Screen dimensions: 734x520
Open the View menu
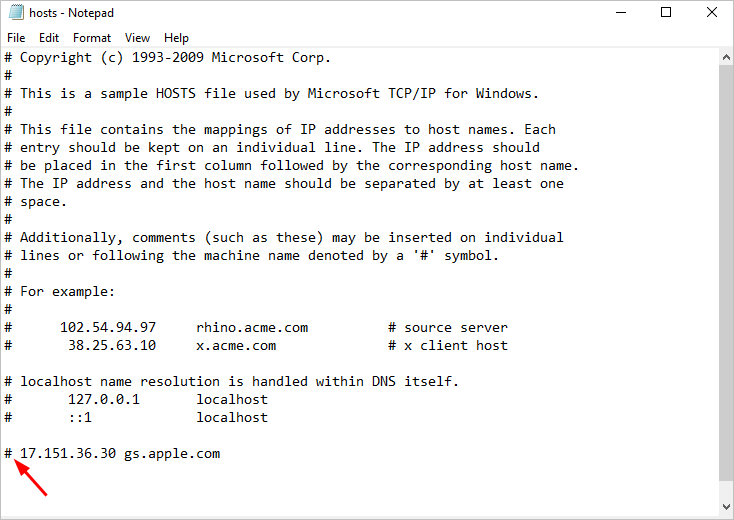(x=137, y=38)
